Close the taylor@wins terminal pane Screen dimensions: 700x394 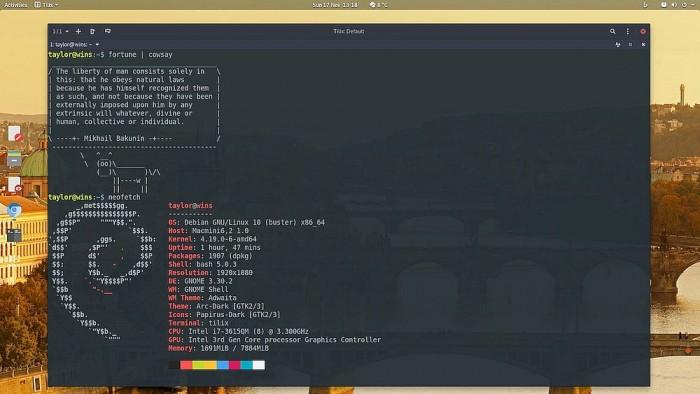click(643, 45)
